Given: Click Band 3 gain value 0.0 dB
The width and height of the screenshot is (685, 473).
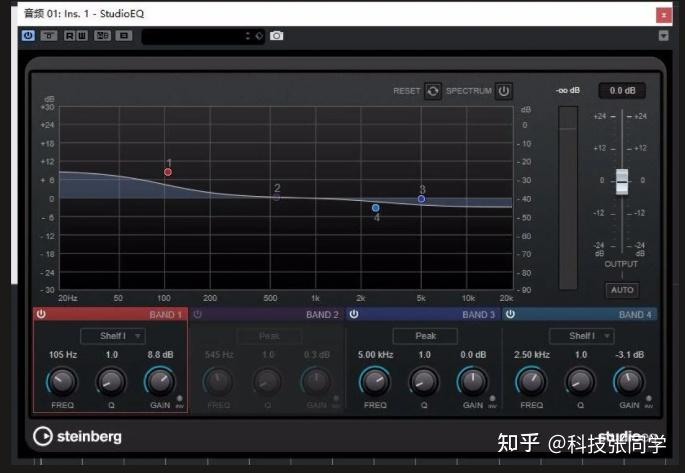Looking at the screenshot, I should point(473,355).
